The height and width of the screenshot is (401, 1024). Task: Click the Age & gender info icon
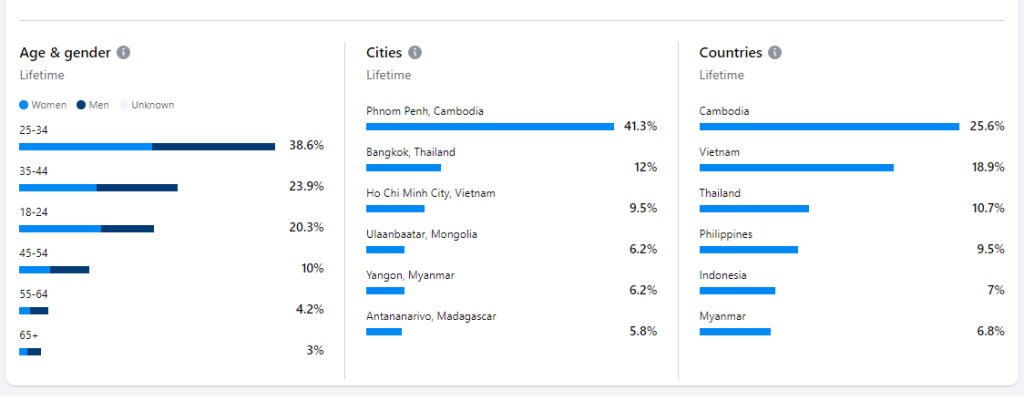tap(124, 53)
